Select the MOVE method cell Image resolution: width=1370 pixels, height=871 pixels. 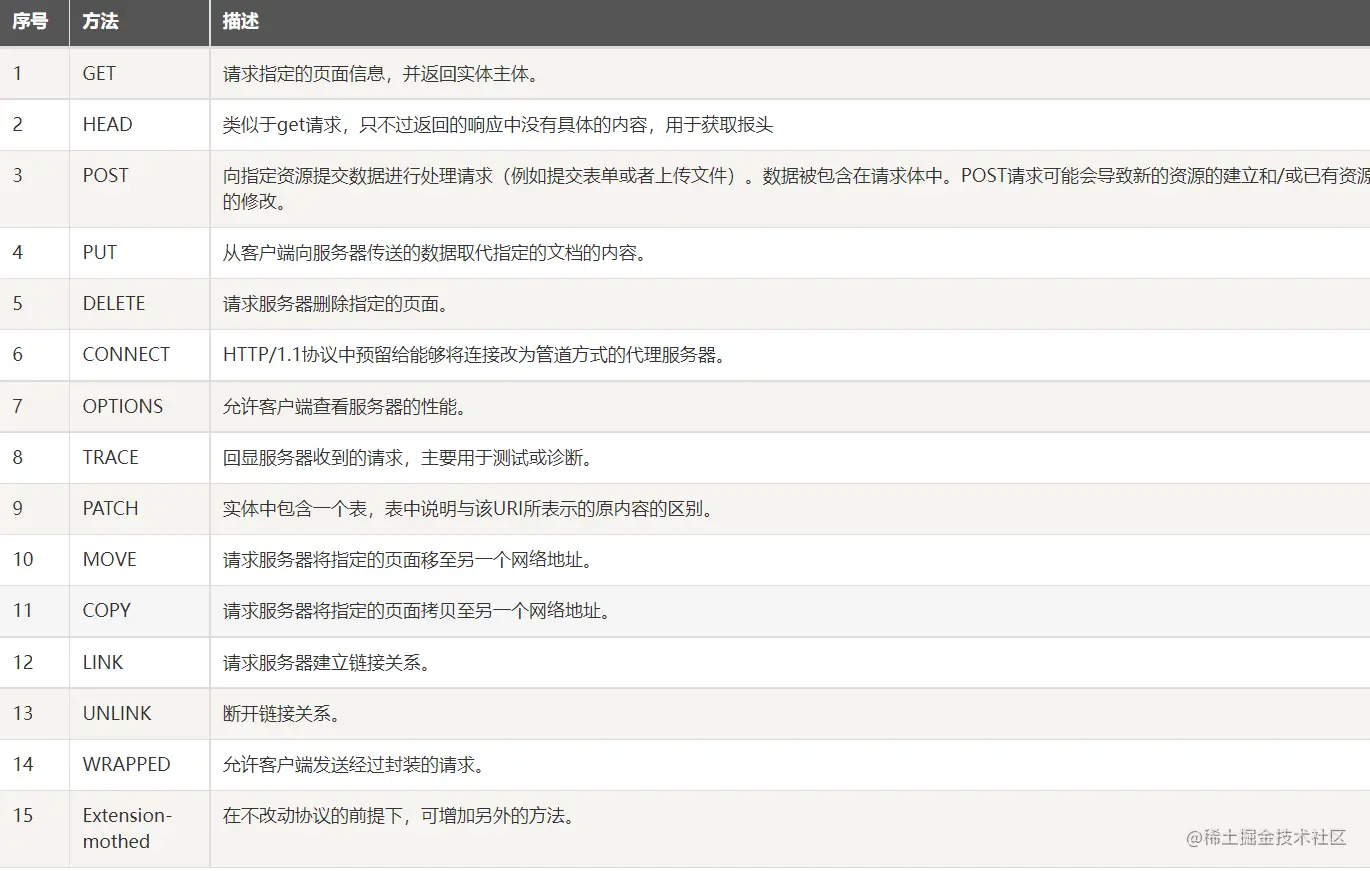pyautogui.click(x=140, y=559)
